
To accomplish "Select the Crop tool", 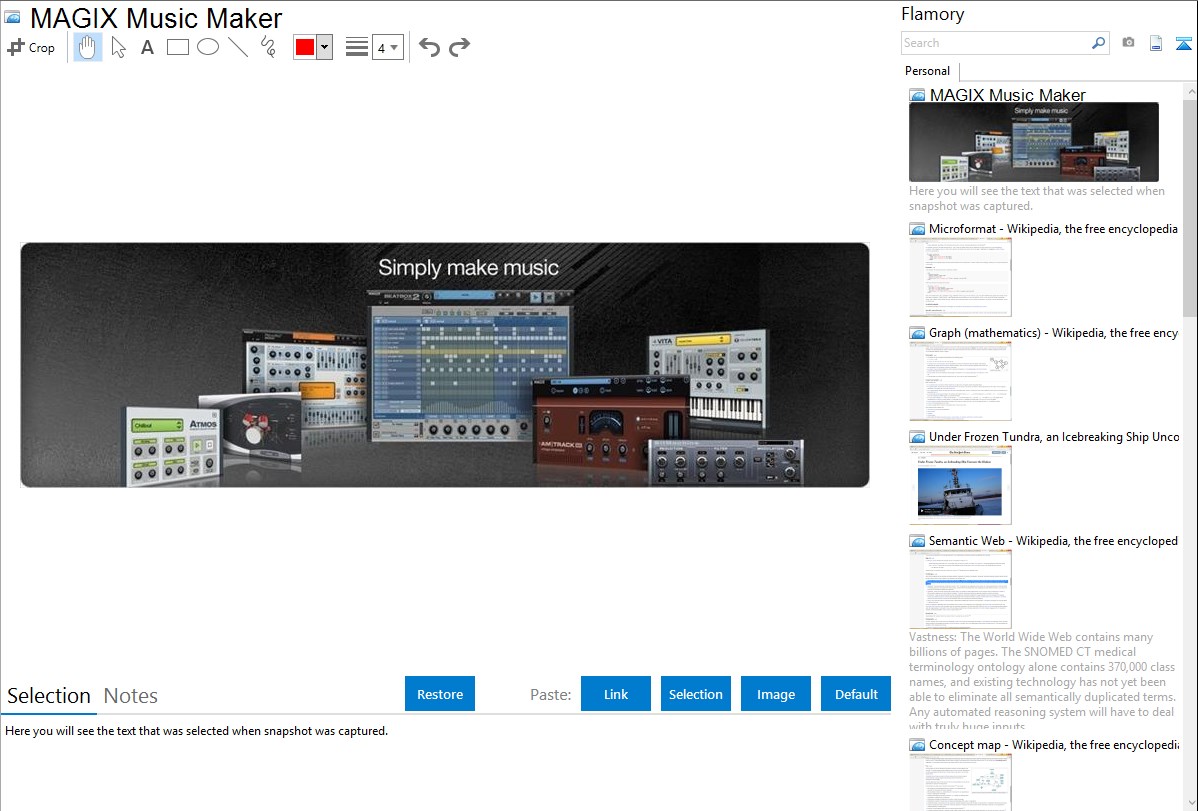I will [31, 47].
